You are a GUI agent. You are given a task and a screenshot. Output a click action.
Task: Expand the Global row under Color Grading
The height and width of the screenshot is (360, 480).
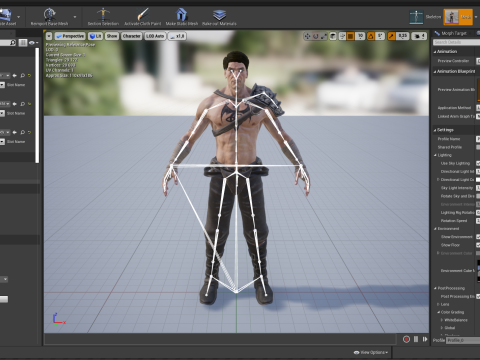pos(442,328)
